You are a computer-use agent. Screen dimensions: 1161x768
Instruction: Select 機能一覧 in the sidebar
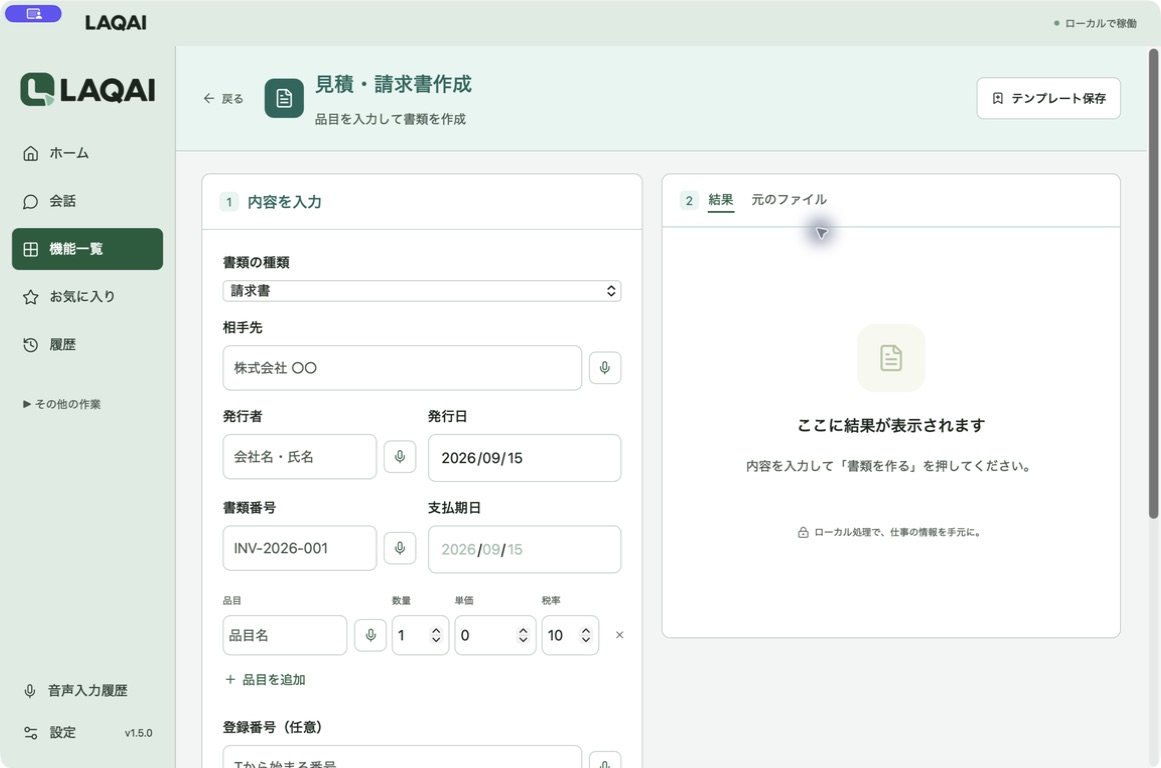87,249
